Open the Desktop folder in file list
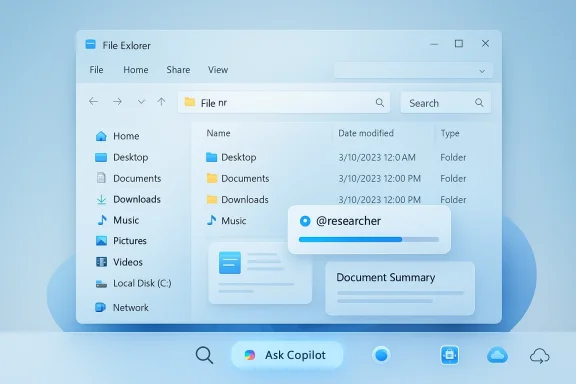This screenshot has width=576, height=384. [x=231, y=157]
